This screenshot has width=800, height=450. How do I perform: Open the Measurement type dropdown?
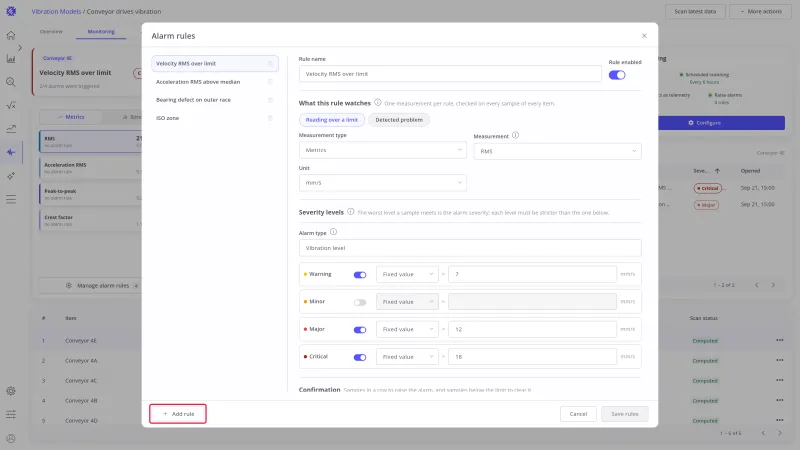(383, 150)
